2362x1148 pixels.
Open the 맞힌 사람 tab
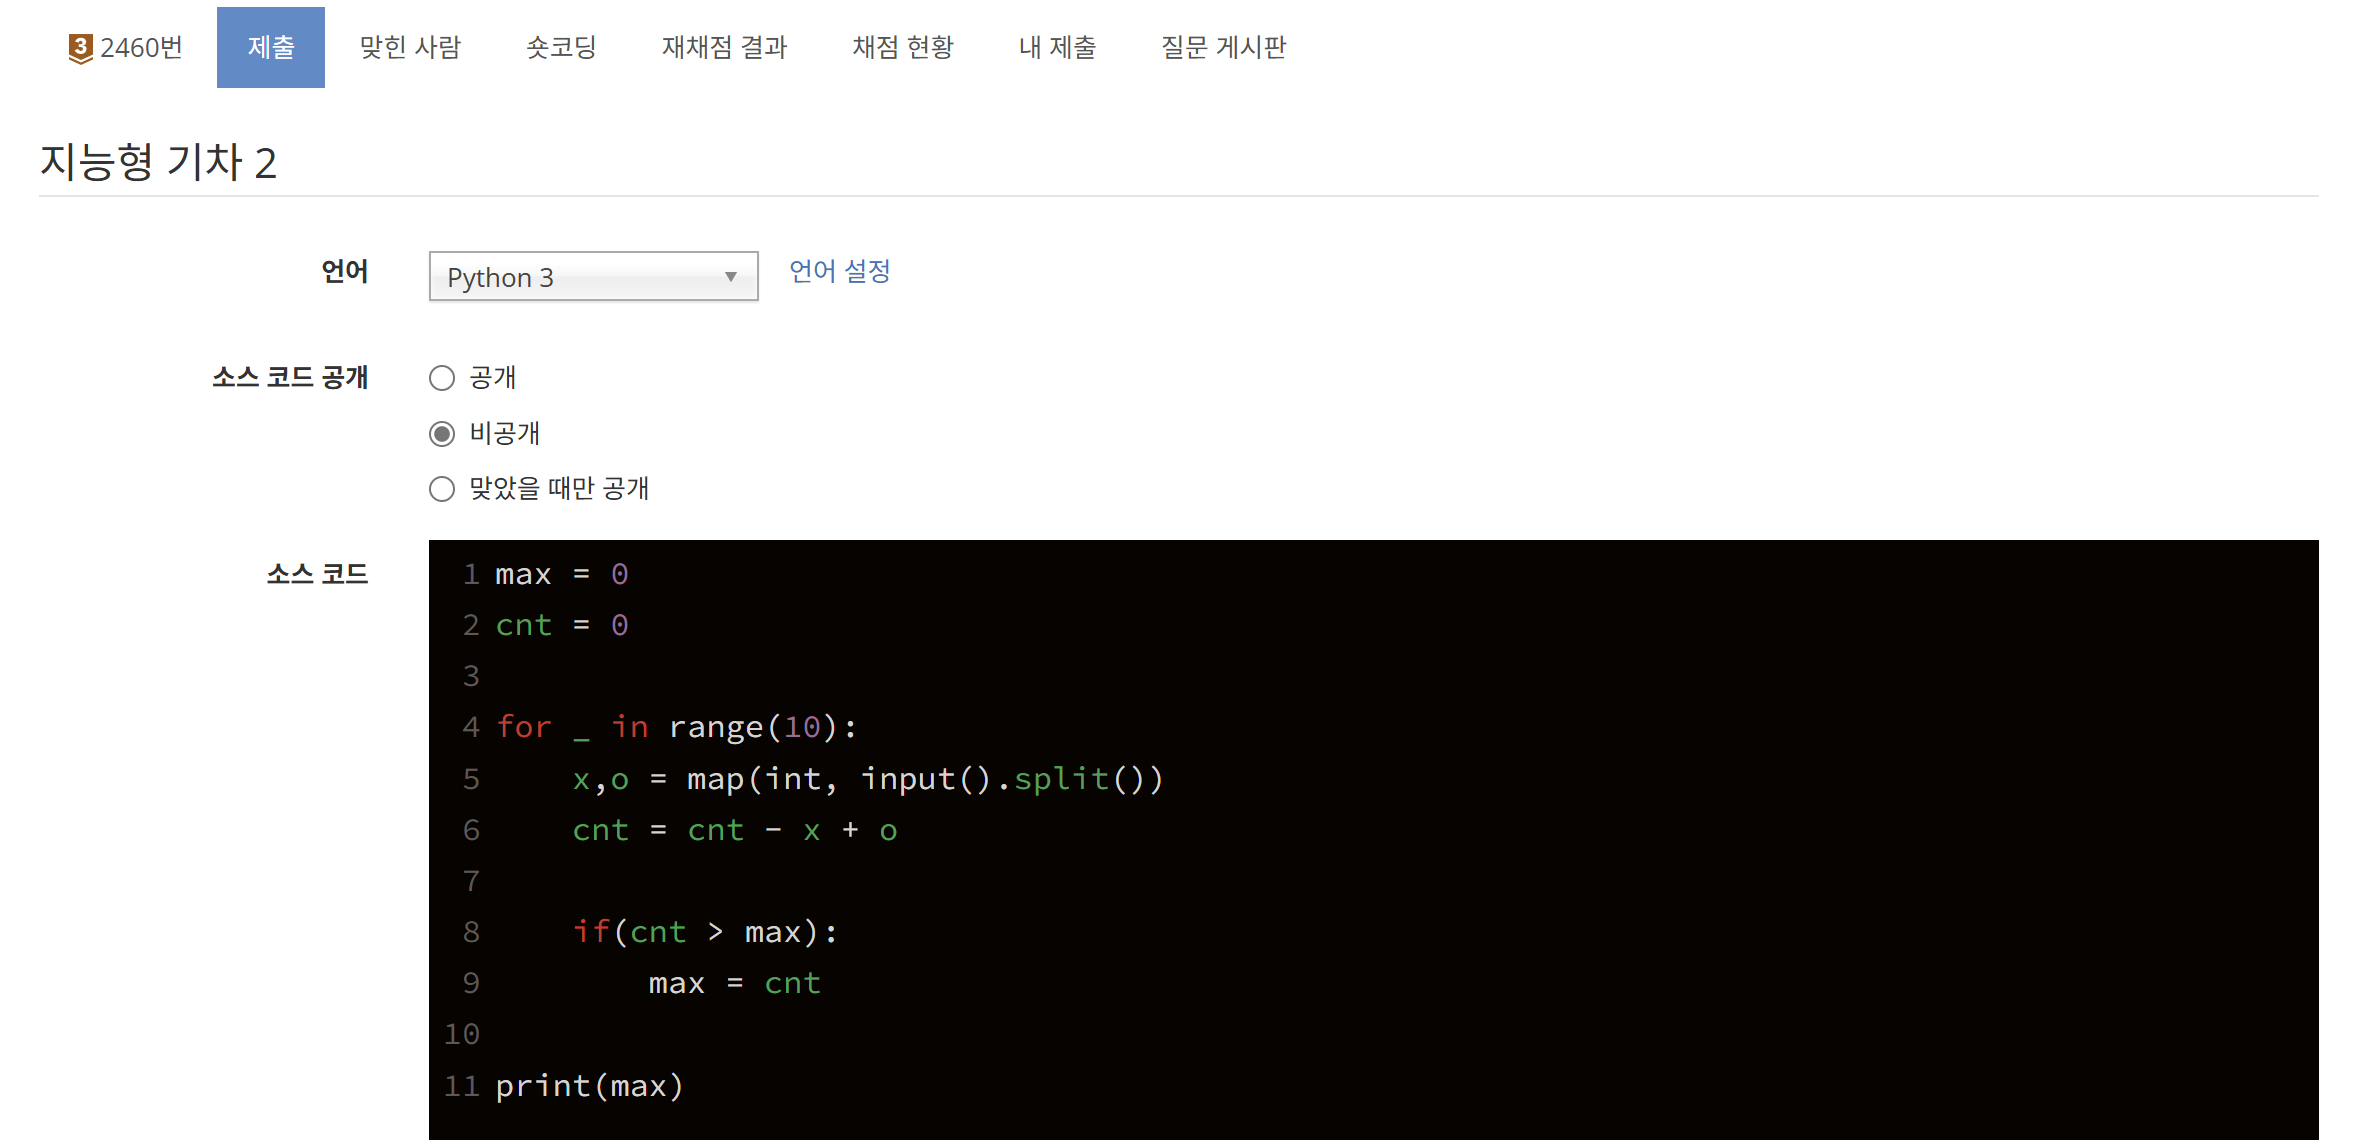410,48
